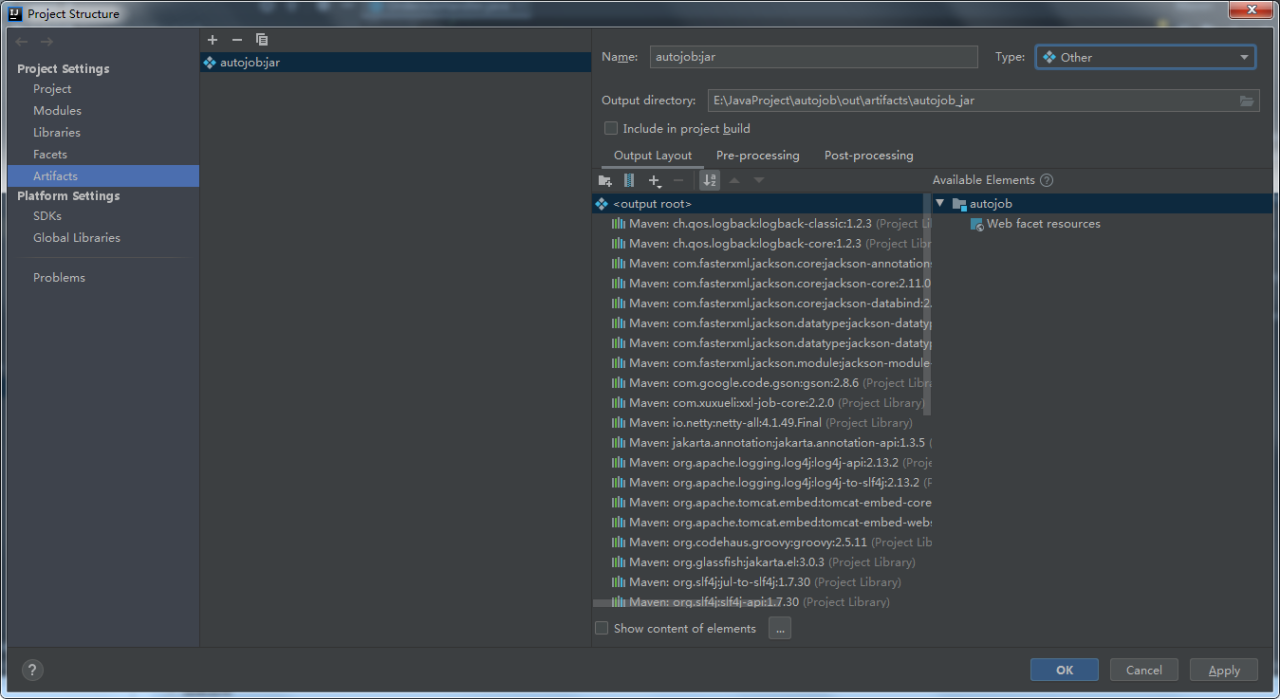
Task: Close the Project Structure dialog
Action: click(x=1250, y=11)
